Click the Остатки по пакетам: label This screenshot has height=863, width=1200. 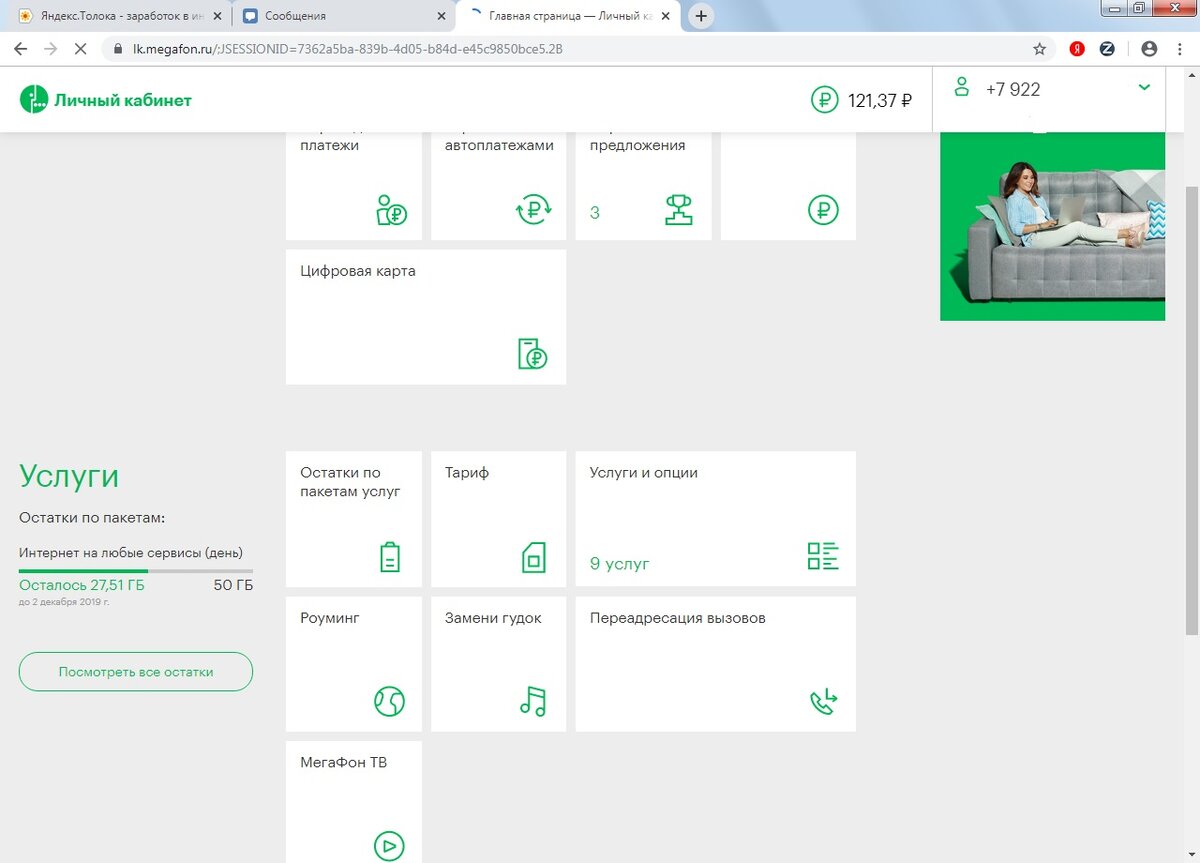[92, 518]
